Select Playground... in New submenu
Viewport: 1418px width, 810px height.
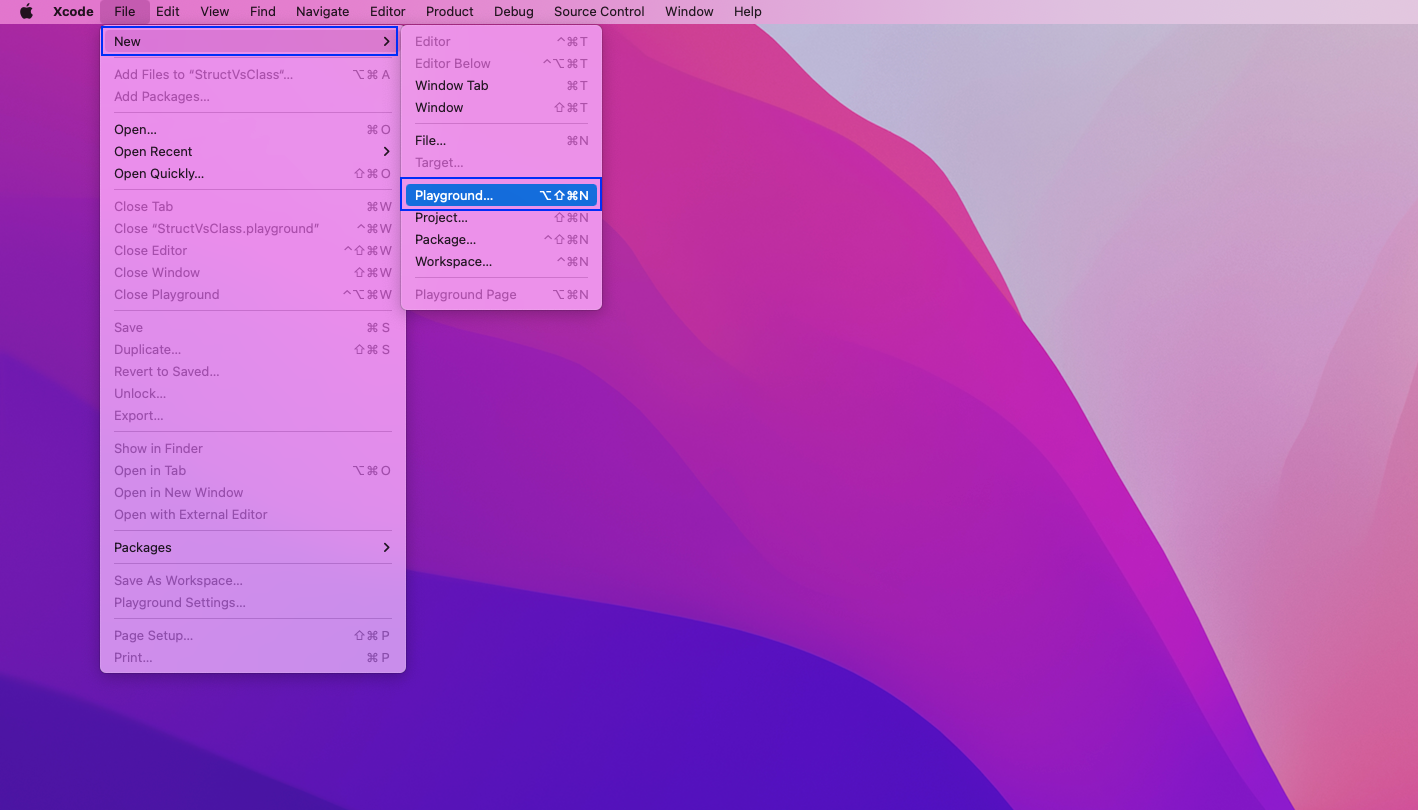501,196
